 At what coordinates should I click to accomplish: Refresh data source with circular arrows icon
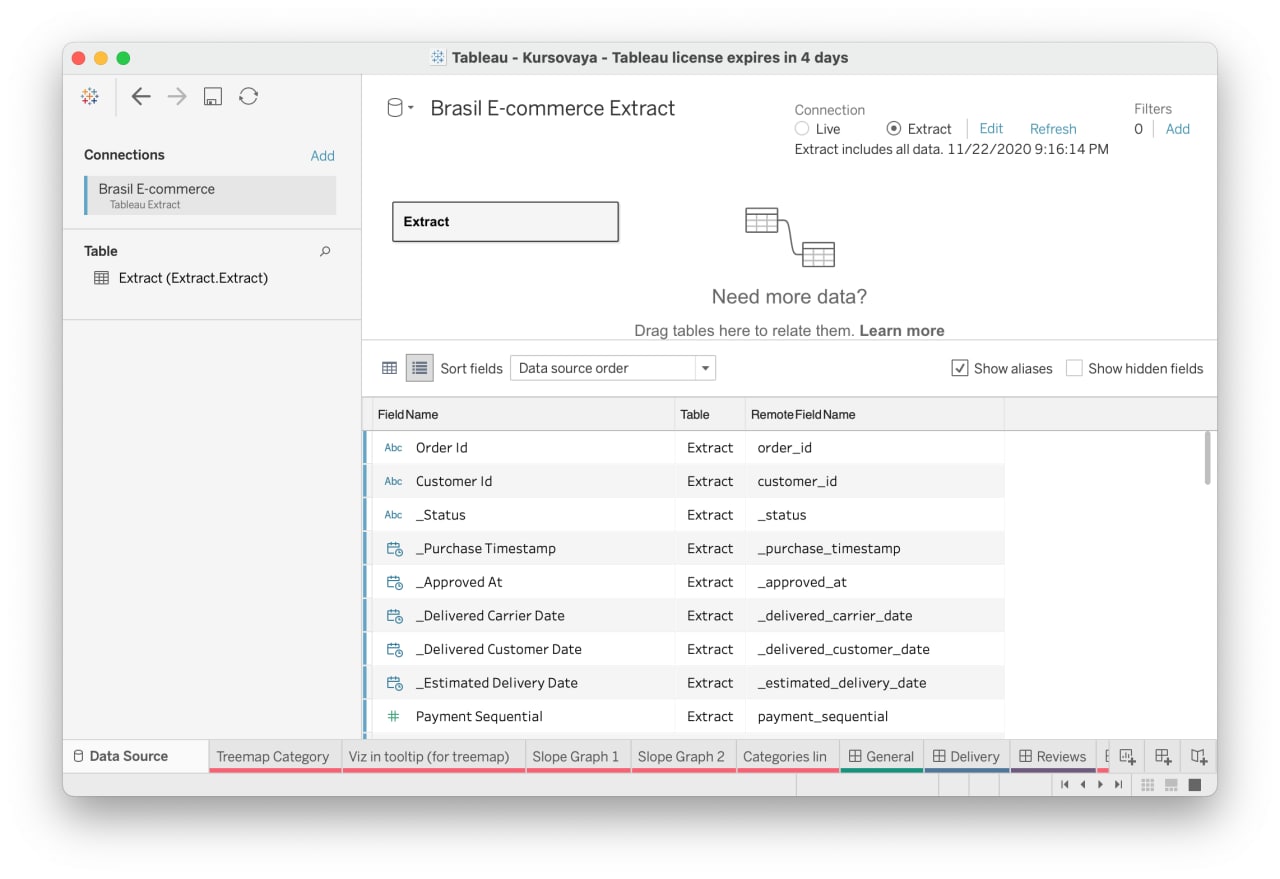point(249,96)
